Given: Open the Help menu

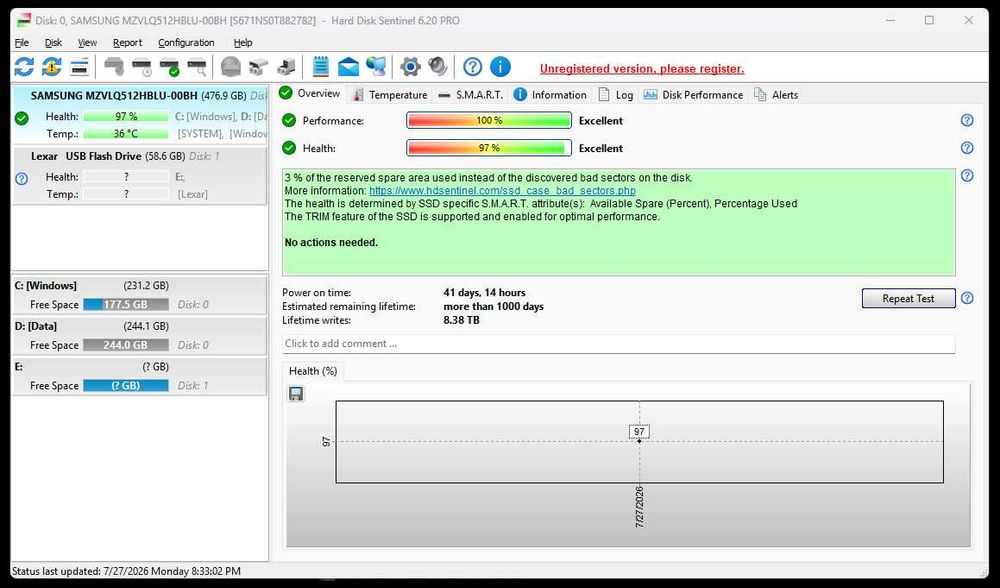Looking at the screenshot, I should pyautogui.click(x=243, y=42).
